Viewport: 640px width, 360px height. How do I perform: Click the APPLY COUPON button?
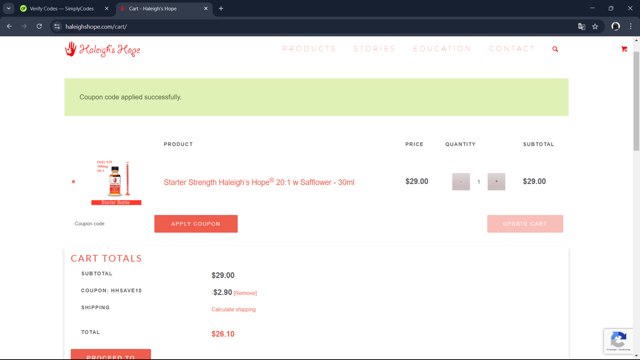(x=196, y=224)
